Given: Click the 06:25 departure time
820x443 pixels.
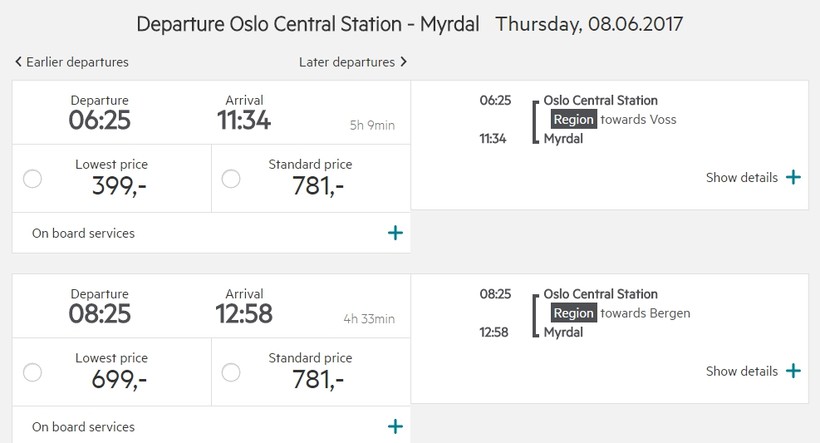Looking at the screenshot, I should coord(99,121).
